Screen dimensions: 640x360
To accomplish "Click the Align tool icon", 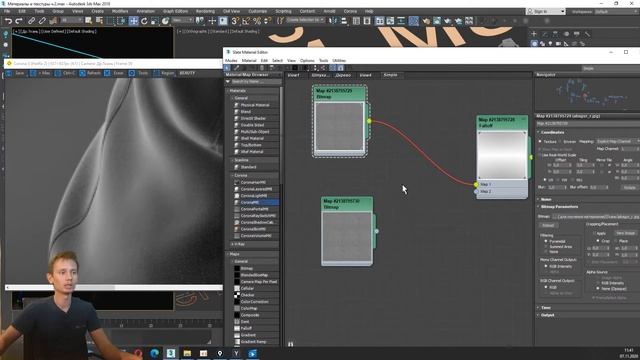I will [344, 21].
